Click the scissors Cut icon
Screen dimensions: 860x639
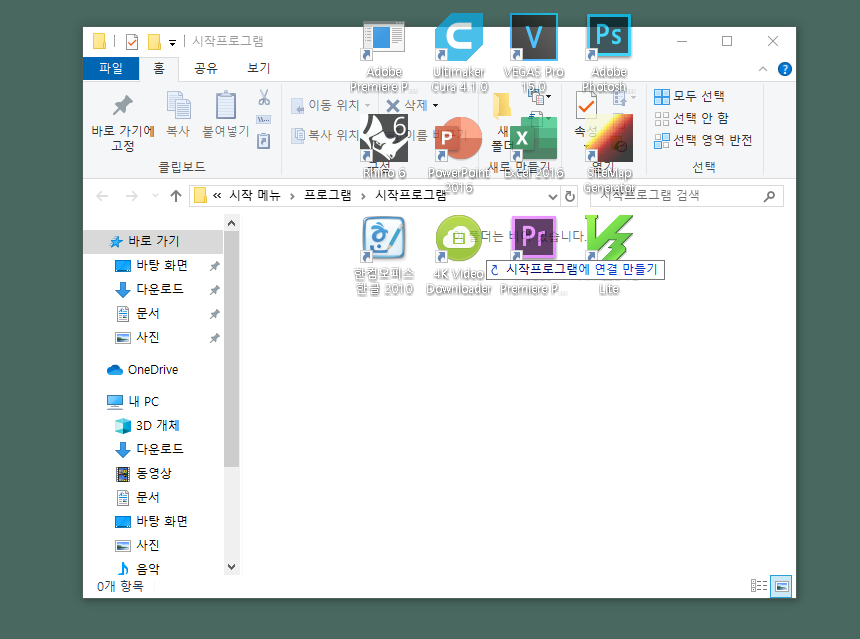pos(264,98)
